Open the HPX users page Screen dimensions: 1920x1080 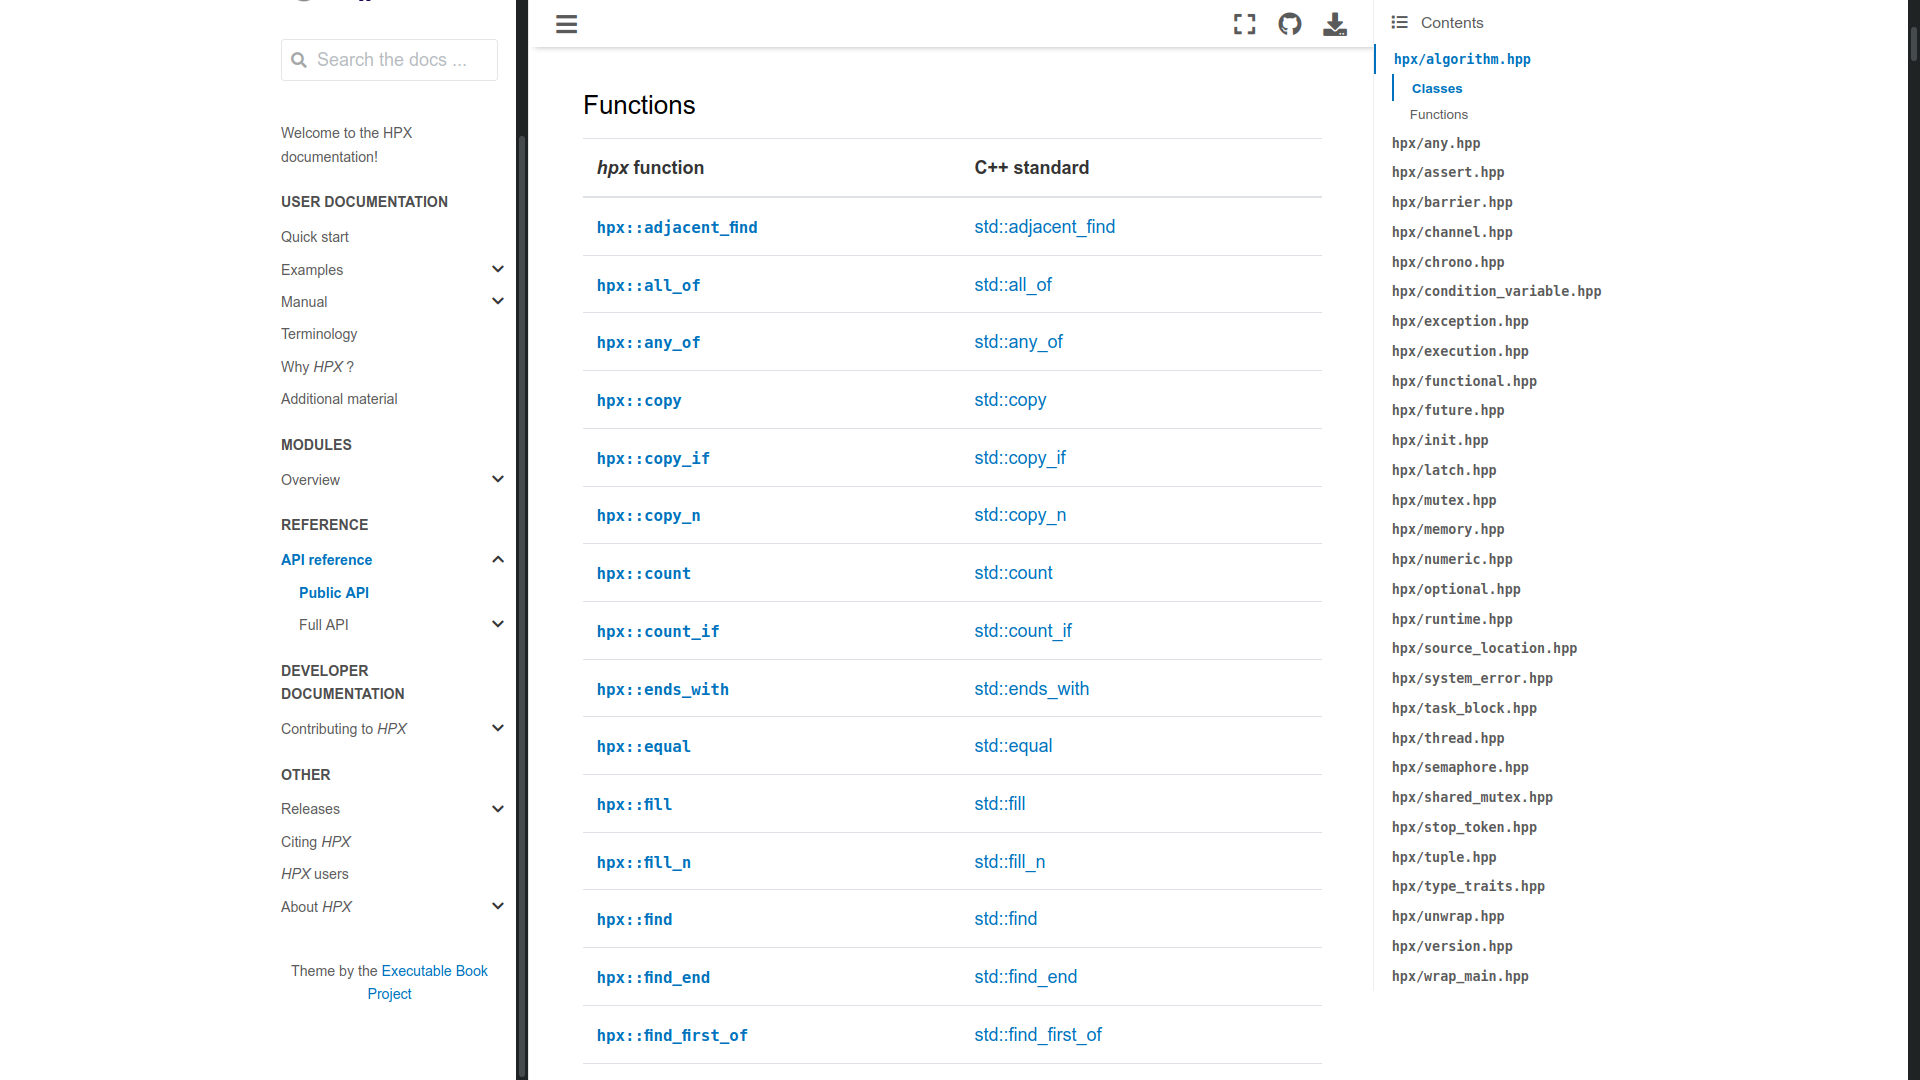point(315,874)
